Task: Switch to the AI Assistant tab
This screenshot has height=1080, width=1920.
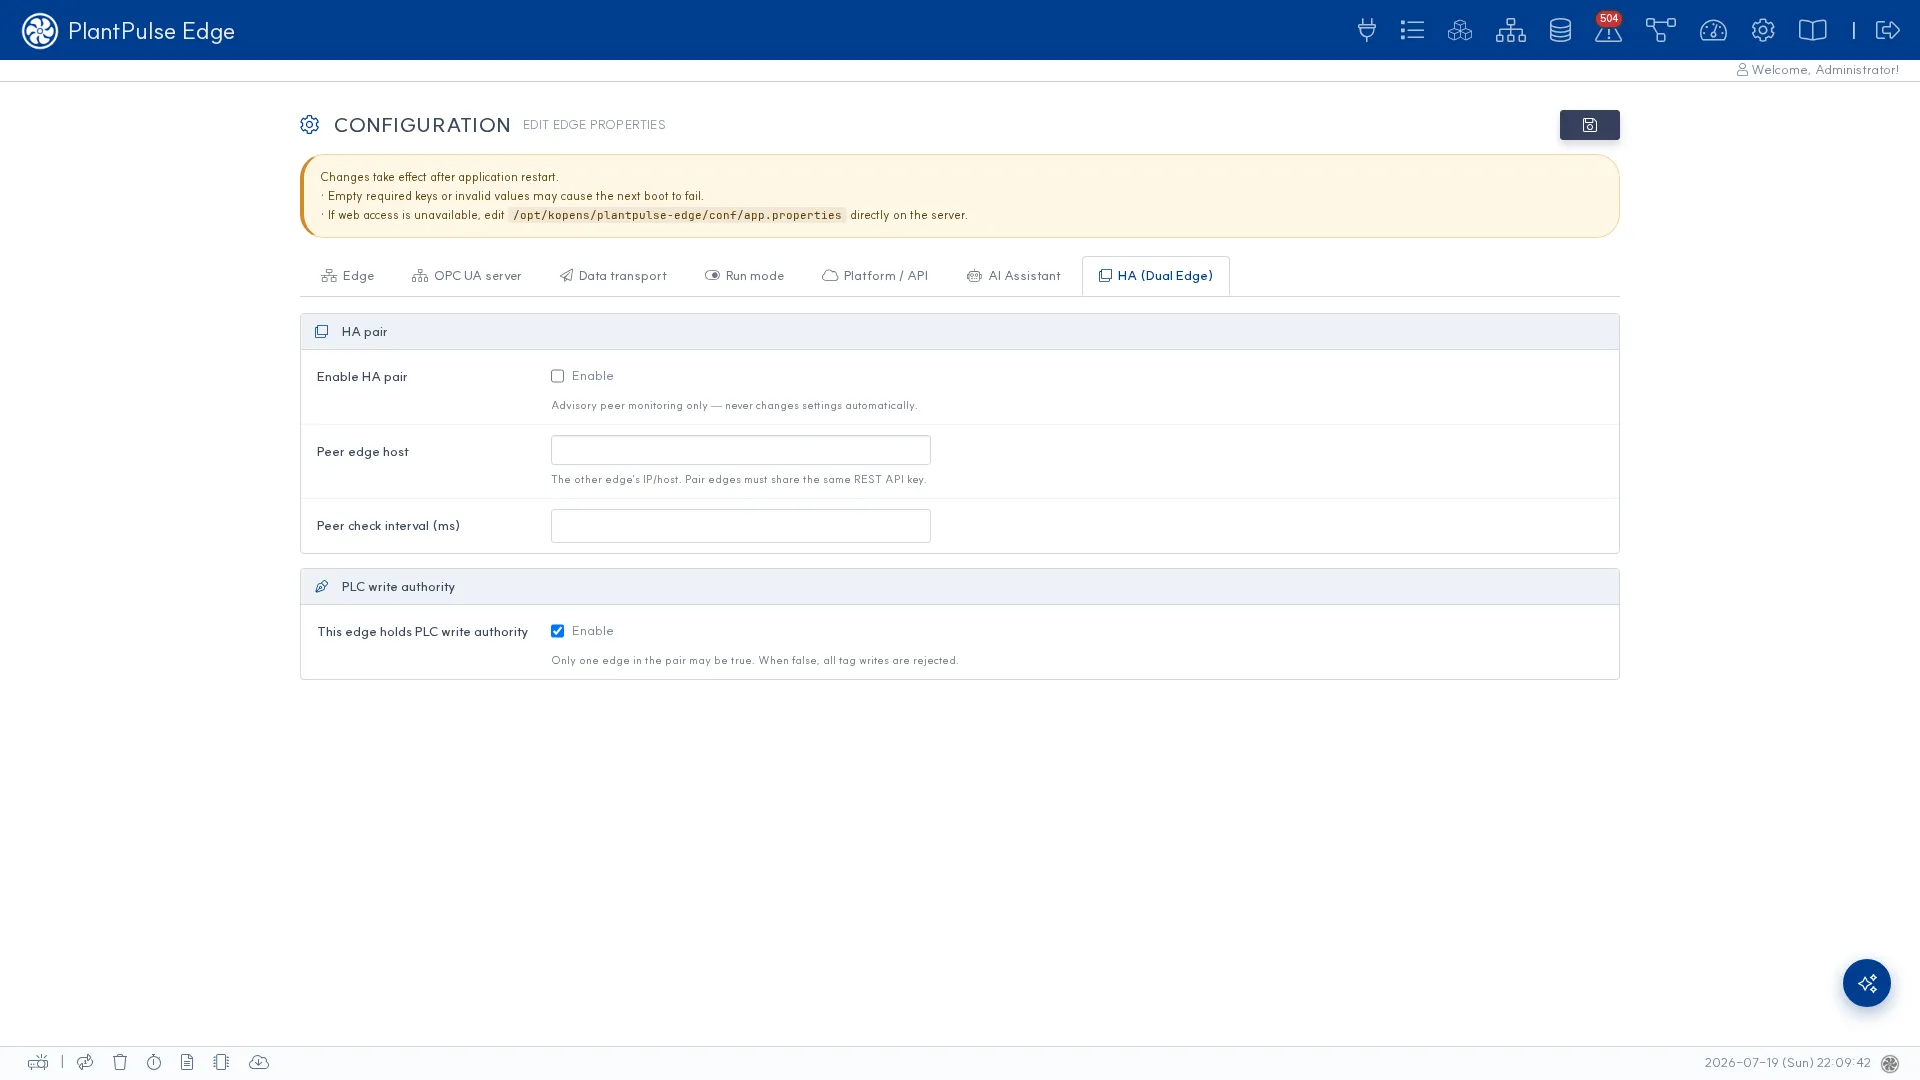Action: 1014,276
